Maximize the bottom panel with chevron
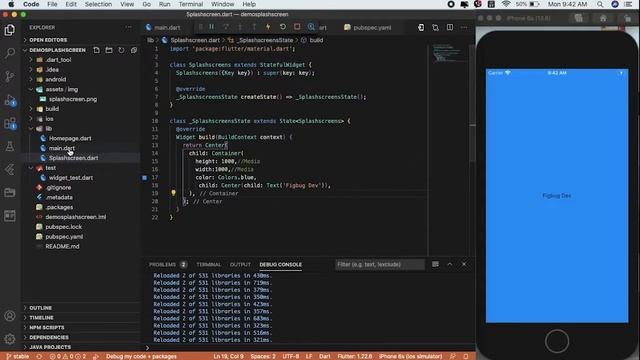Viewport: 640px width, 360px height. coord(449,264)
